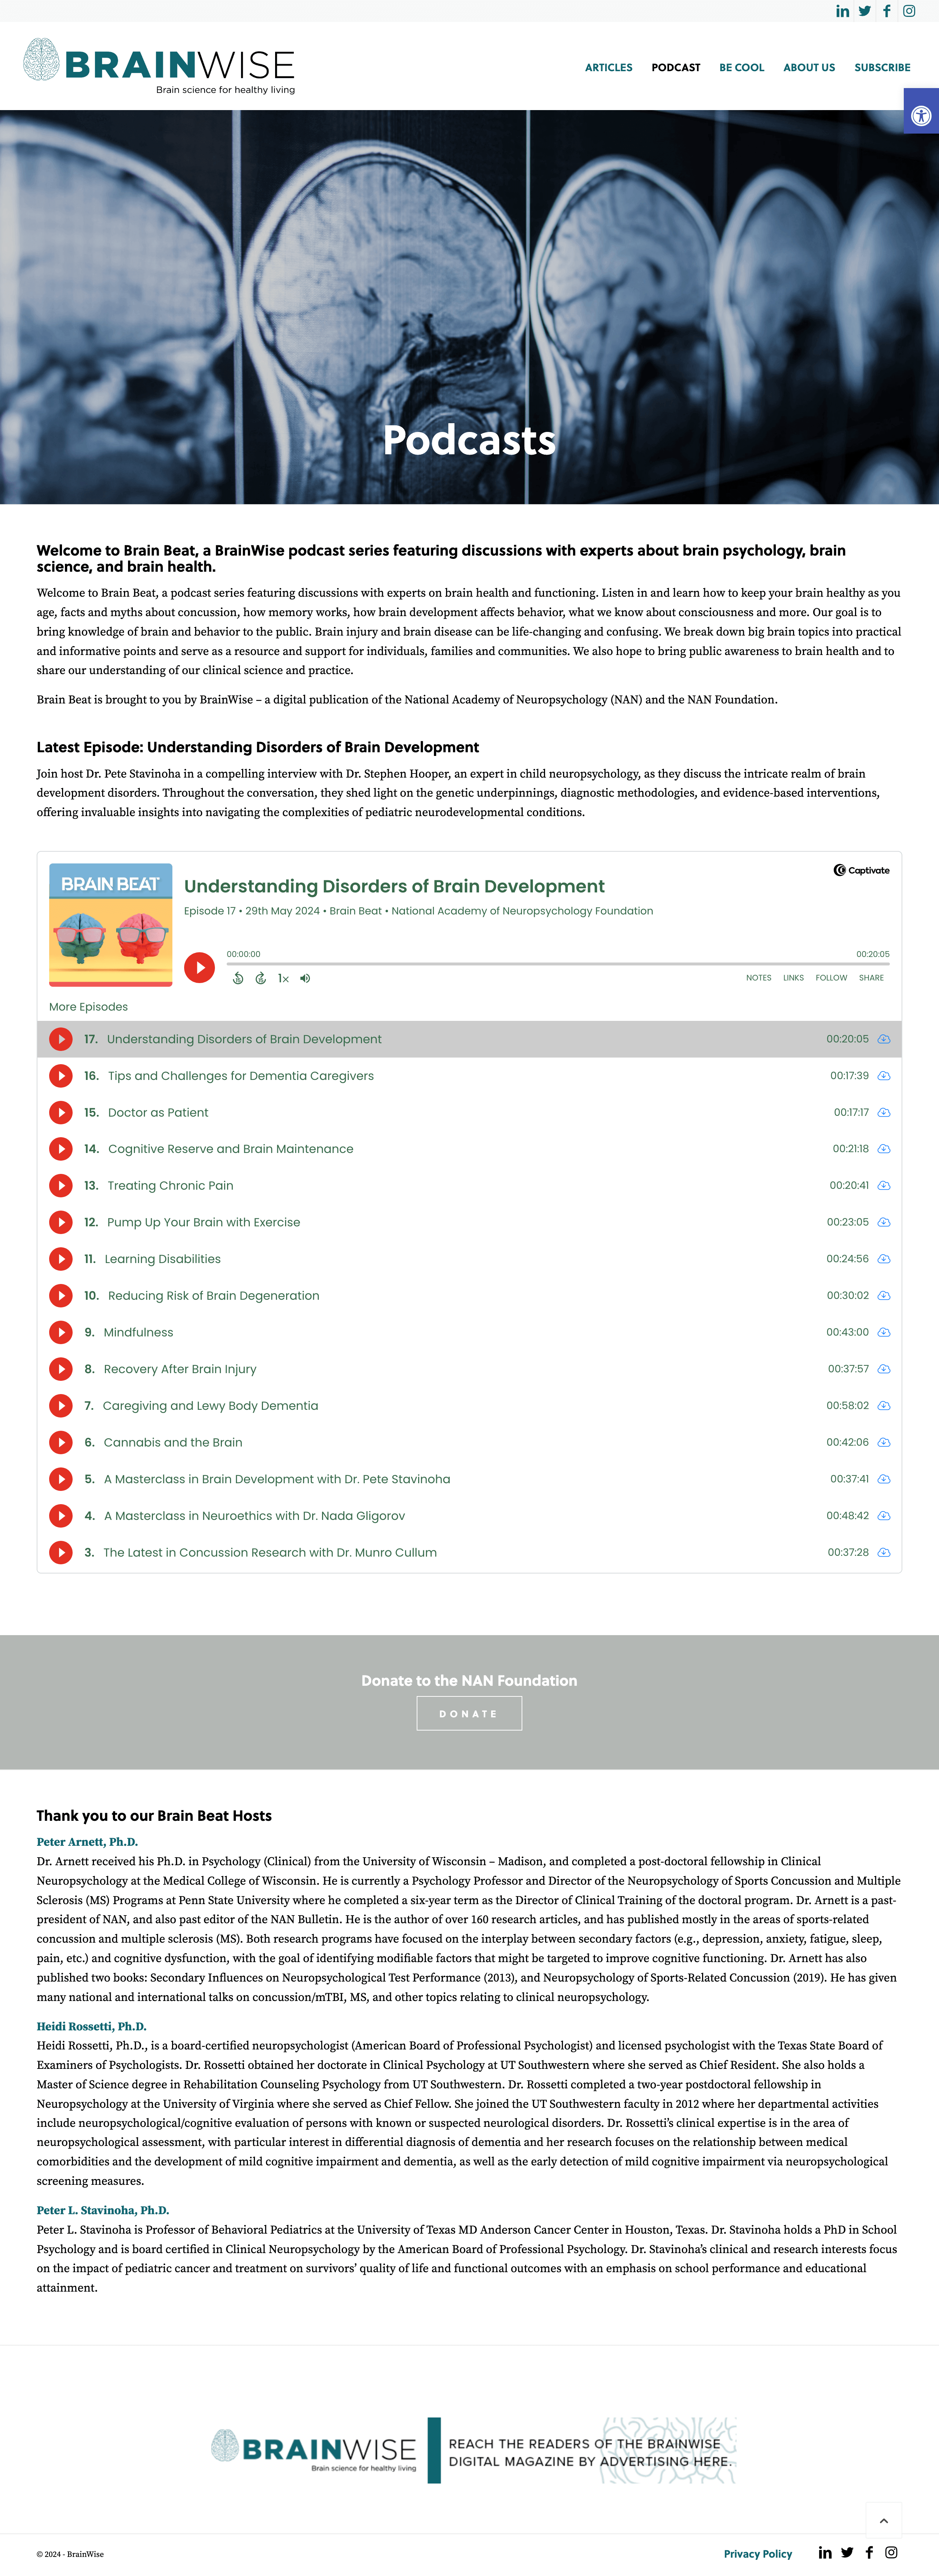Open player FOLLOW tab
939x2576 pixels.
pos(831,978)
